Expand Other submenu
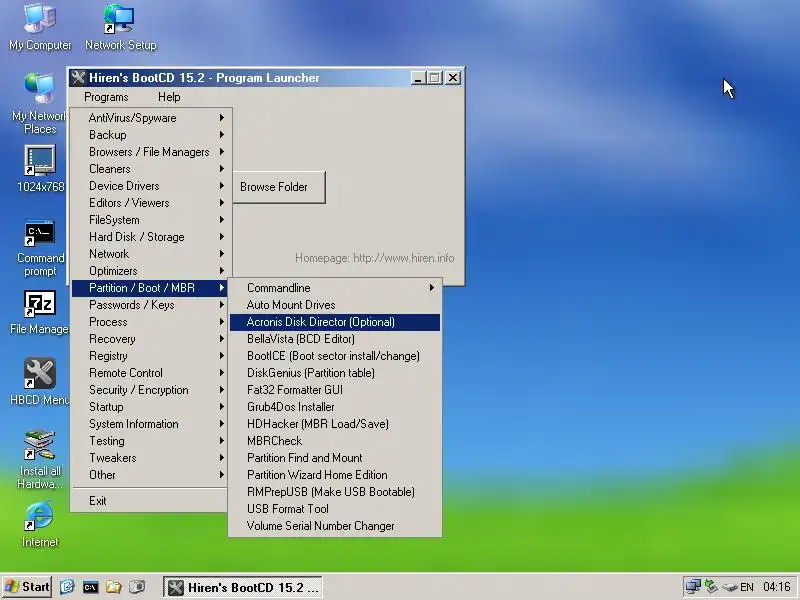 (x=149, y=475)
